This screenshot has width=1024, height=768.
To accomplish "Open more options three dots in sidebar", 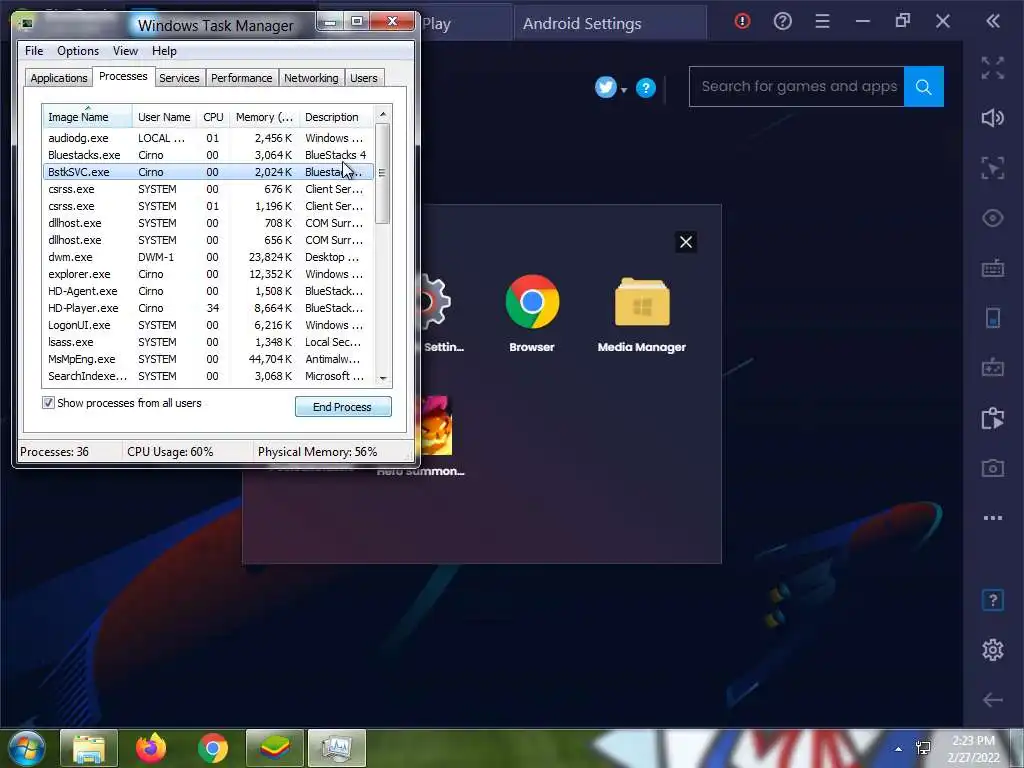I will pyautogui.click(x=993, y=518).
